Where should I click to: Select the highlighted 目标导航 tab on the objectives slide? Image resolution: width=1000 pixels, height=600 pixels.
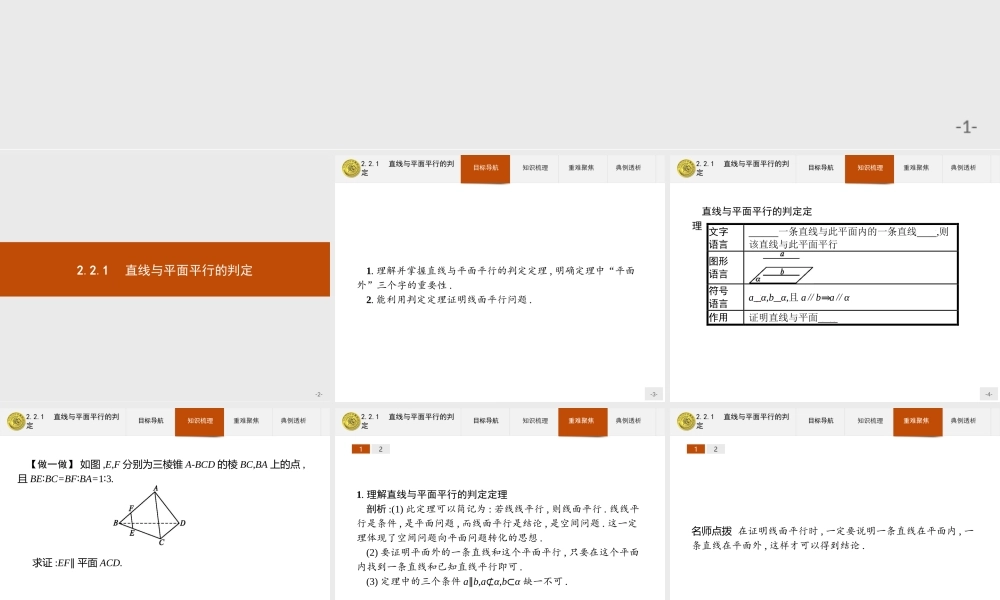[x=484, y=168]
